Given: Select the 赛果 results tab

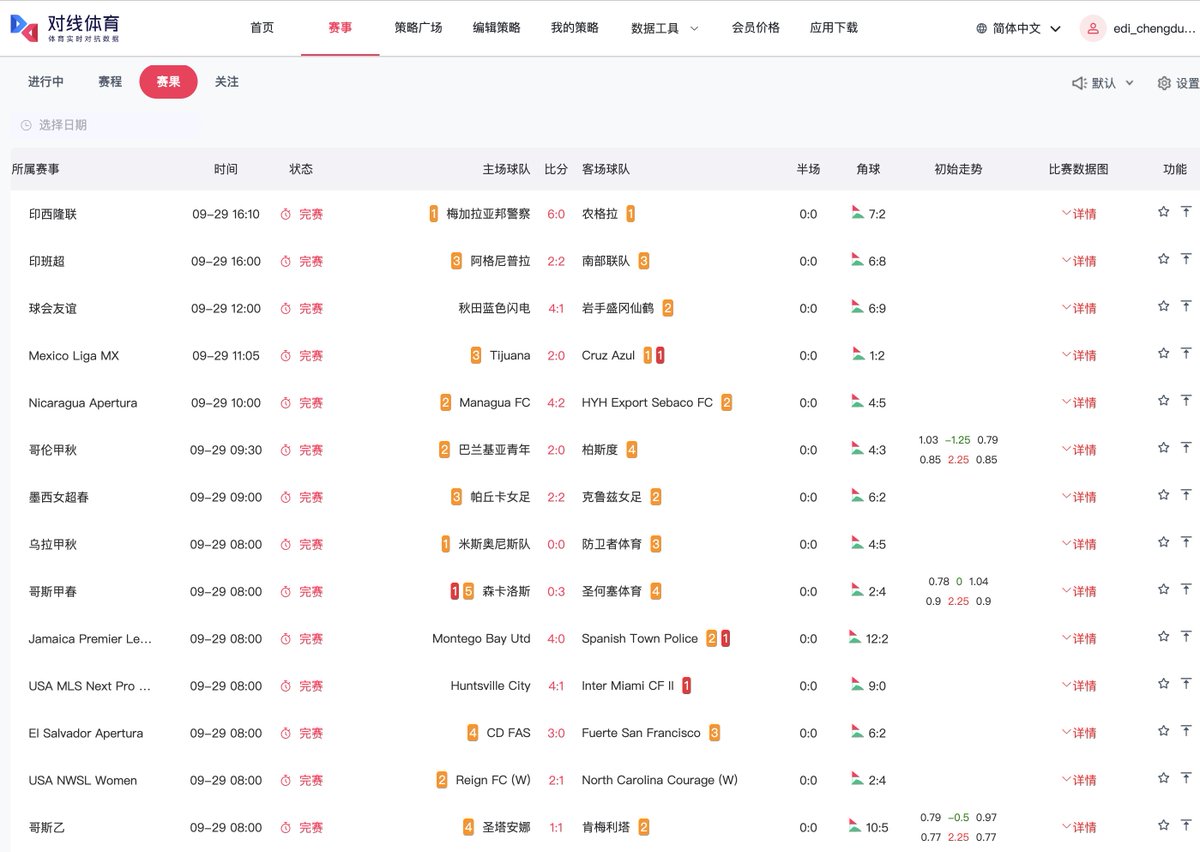Looking at the screenshot, I should [168, 82].
